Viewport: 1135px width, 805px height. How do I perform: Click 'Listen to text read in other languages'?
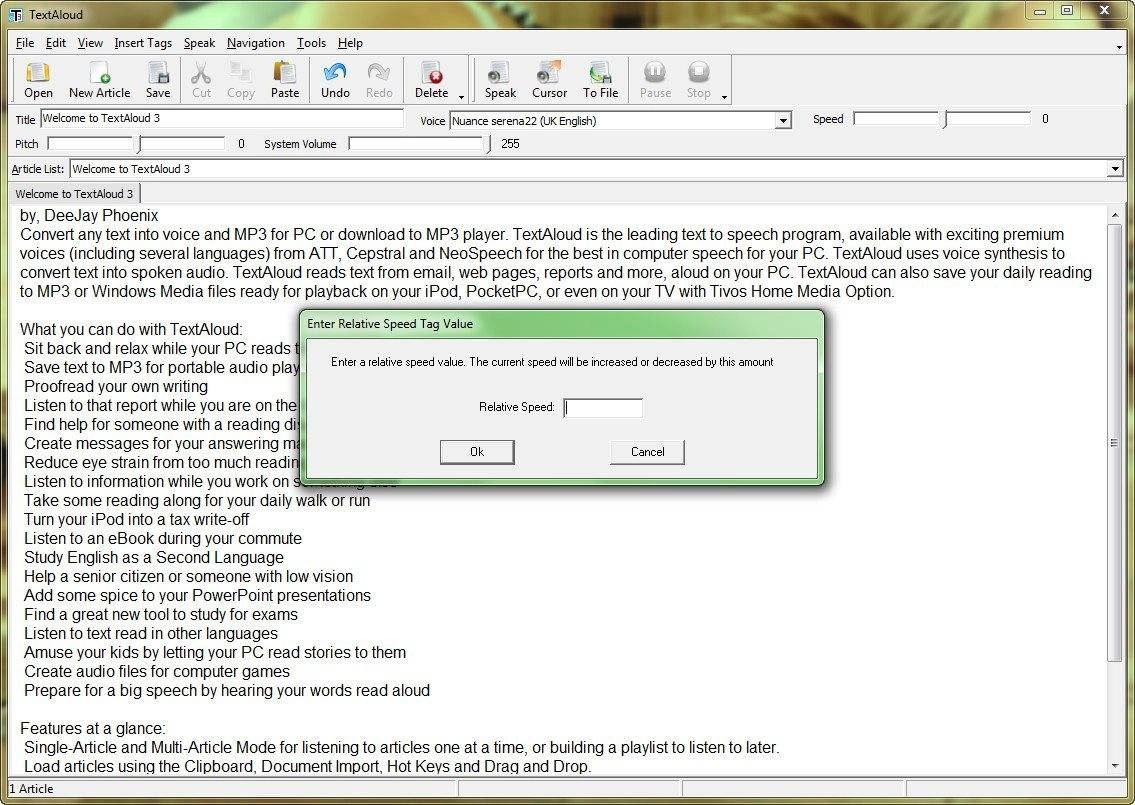(151, 633)
